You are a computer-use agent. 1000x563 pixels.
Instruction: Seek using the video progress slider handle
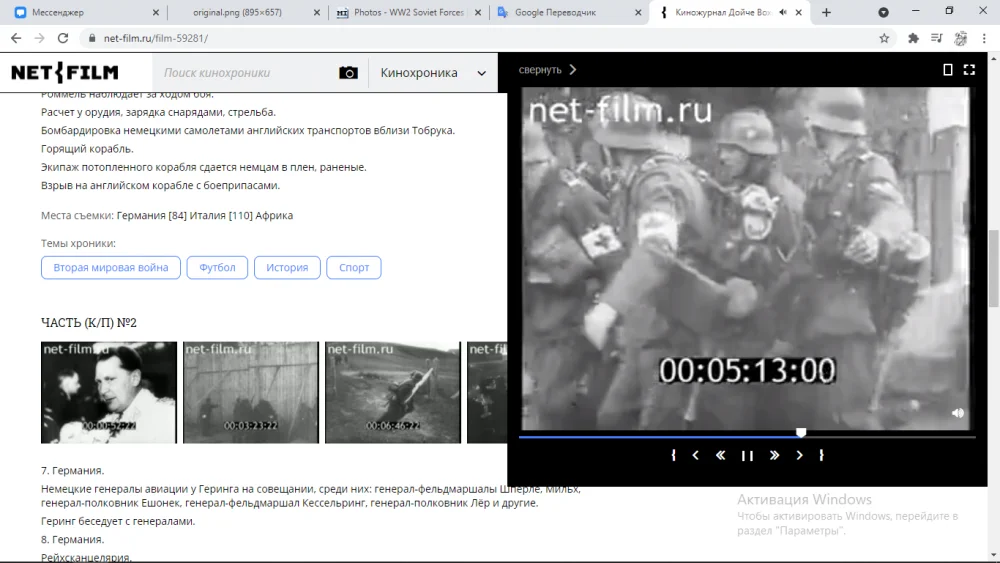(x=801, y=433)
